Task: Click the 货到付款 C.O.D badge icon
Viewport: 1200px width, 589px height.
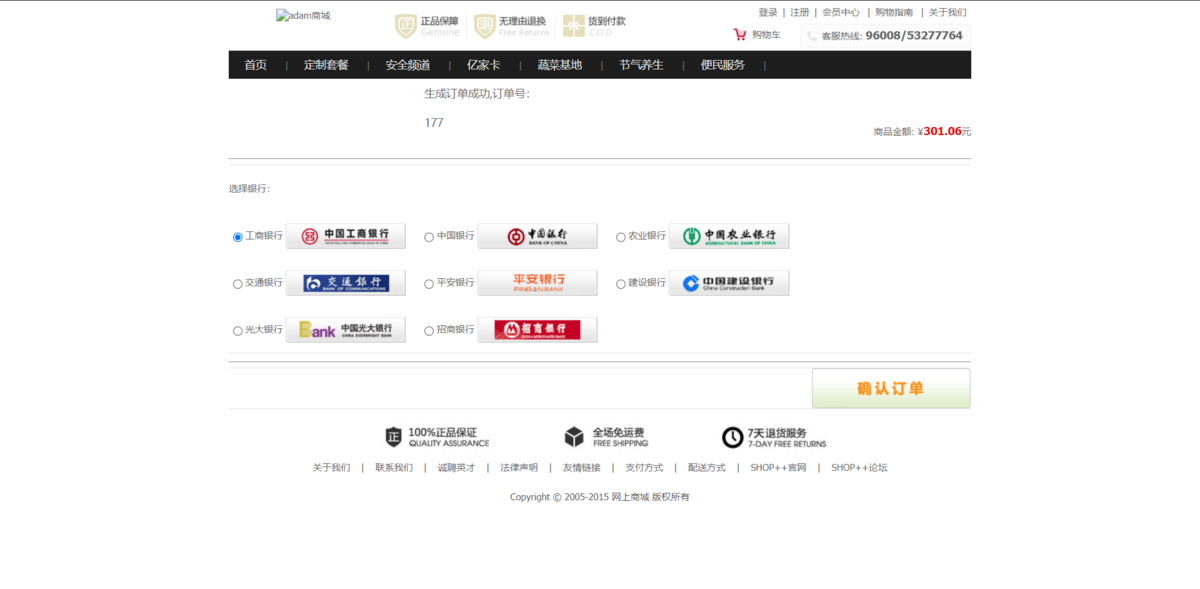Action: coord(573,26)
